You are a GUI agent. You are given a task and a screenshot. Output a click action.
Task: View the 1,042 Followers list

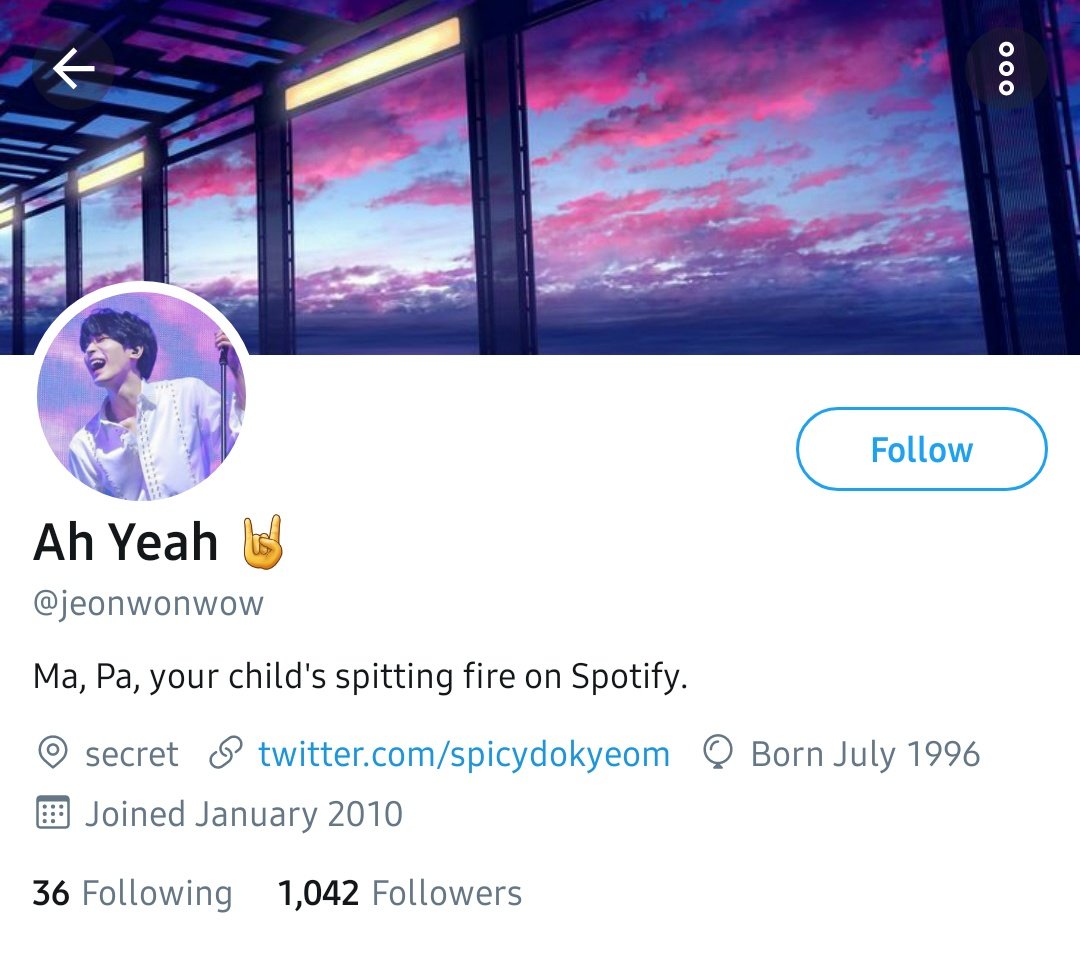[399, 893]
